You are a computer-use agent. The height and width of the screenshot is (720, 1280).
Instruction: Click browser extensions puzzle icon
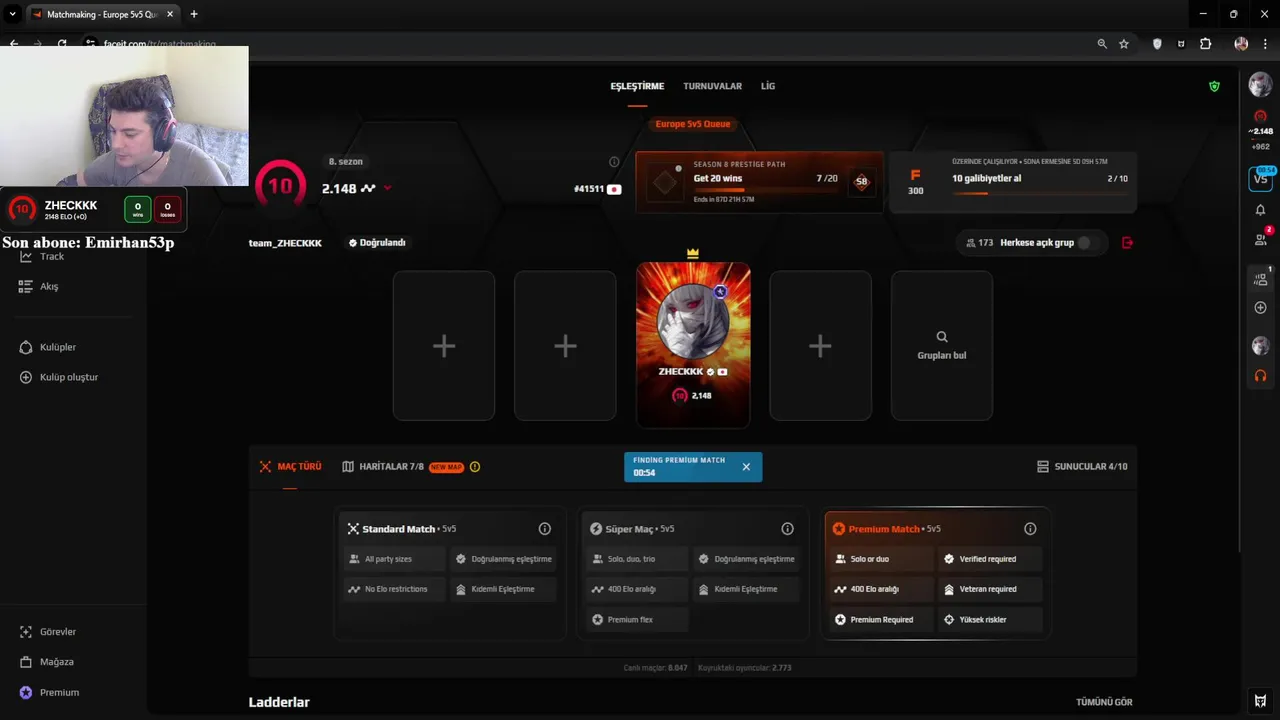coord(1205,44)
